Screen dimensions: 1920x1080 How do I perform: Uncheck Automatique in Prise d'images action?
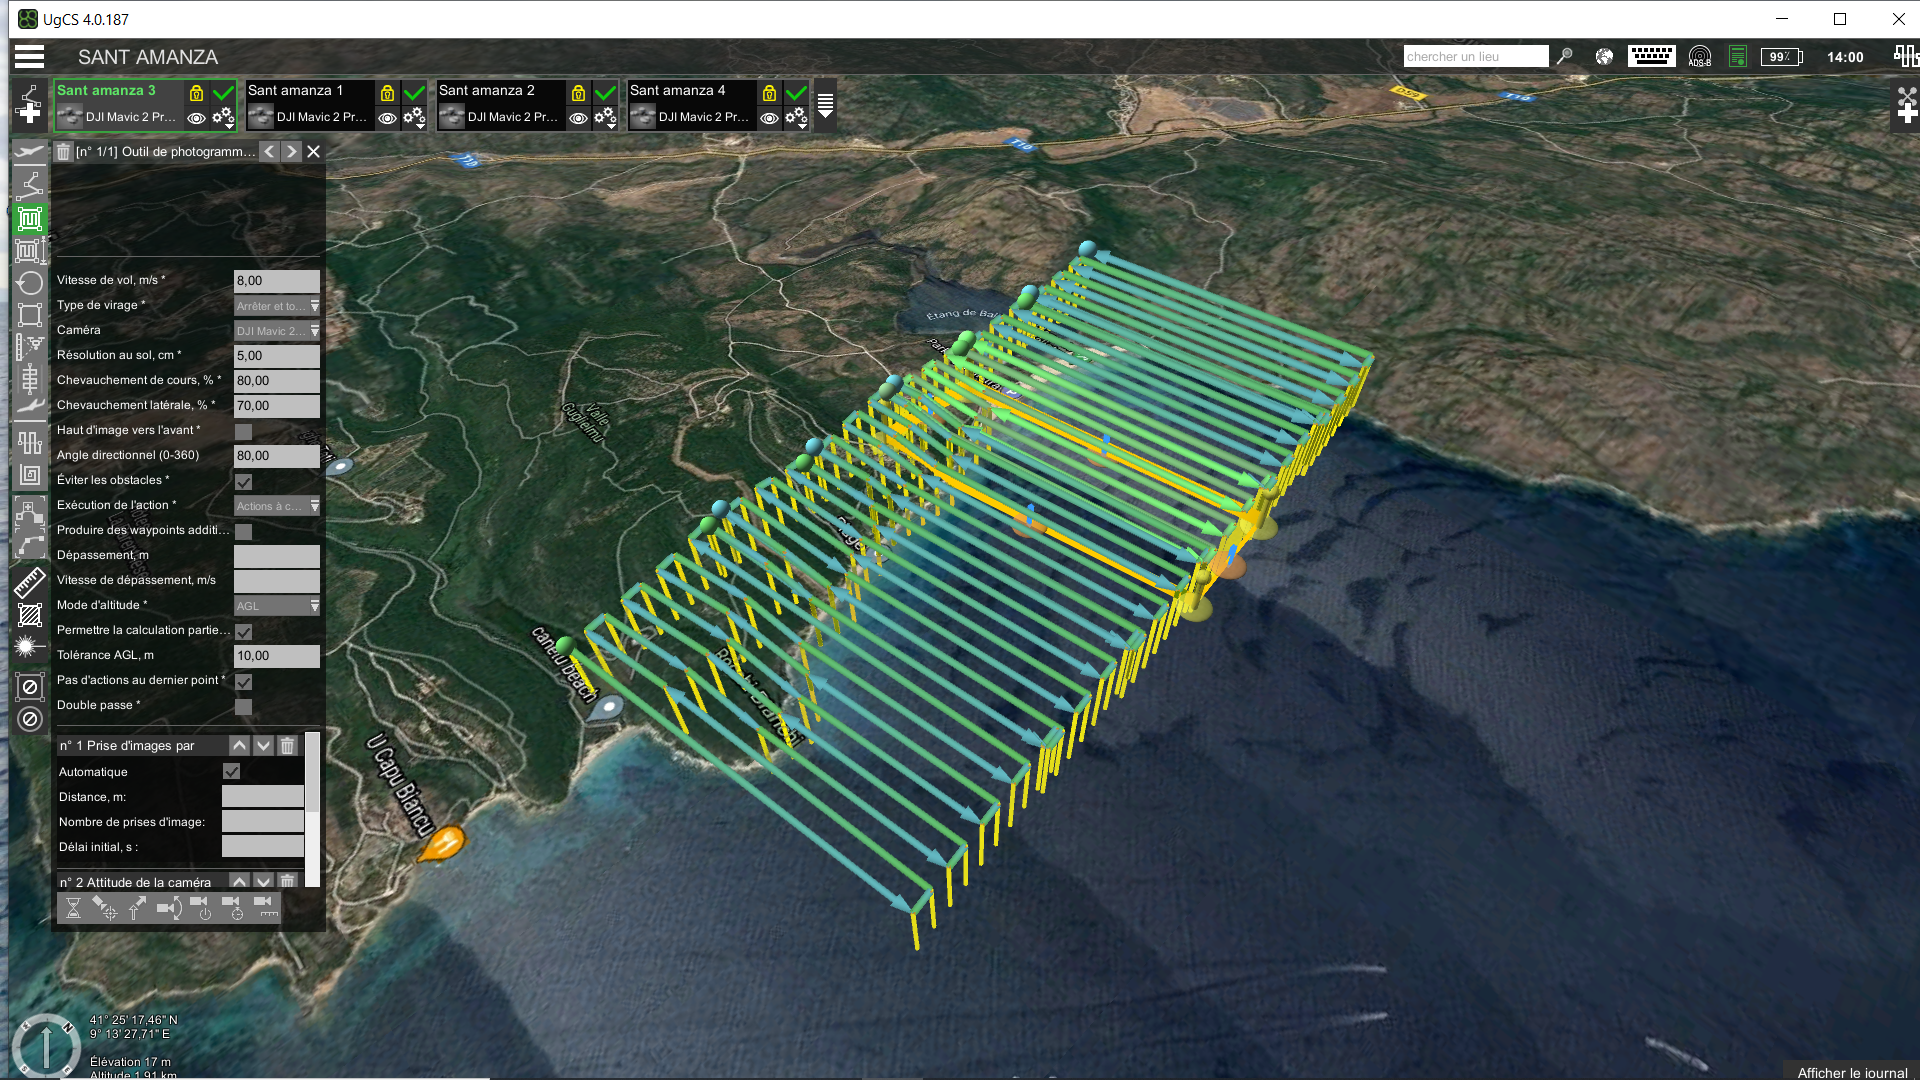tap(232, 772)
